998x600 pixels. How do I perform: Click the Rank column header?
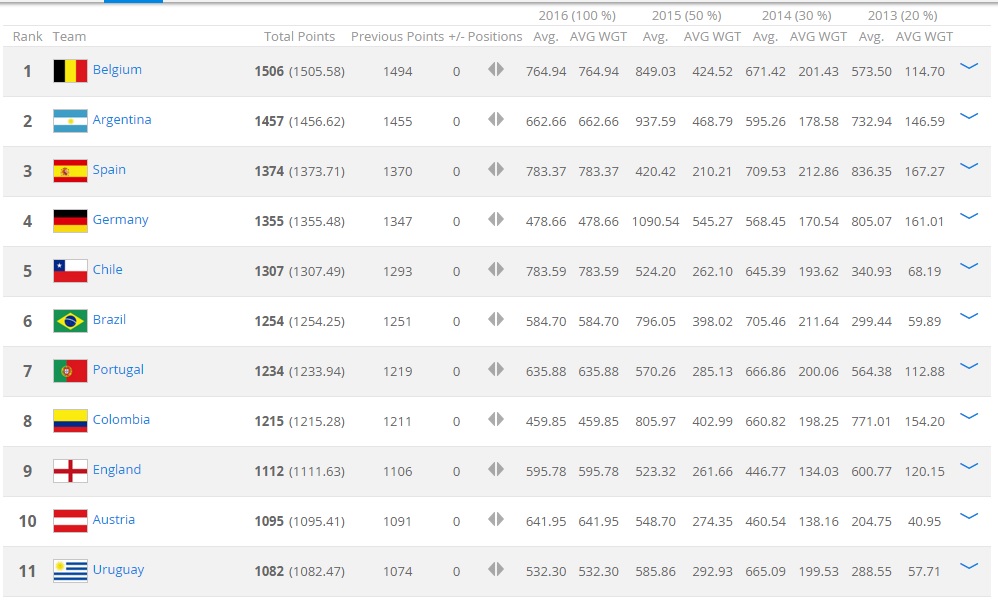(x=27, y=36)
